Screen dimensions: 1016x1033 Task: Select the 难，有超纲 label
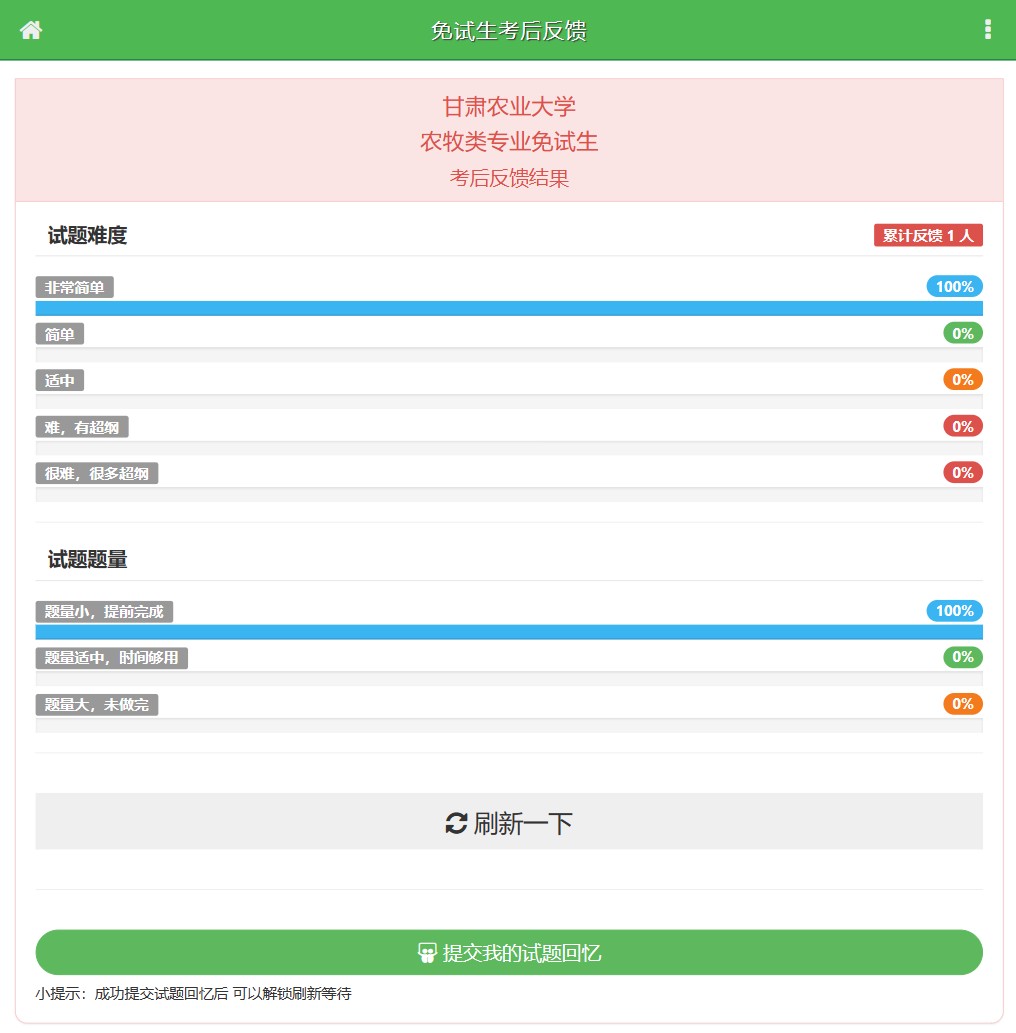tap(82, 427)
